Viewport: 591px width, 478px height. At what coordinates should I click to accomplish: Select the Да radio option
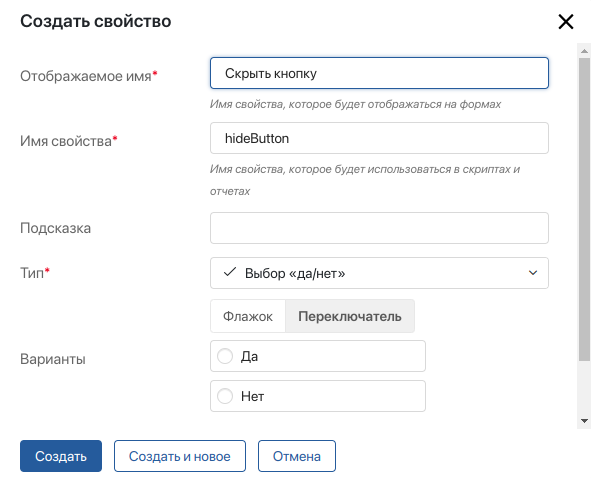[x=225, y=356]
